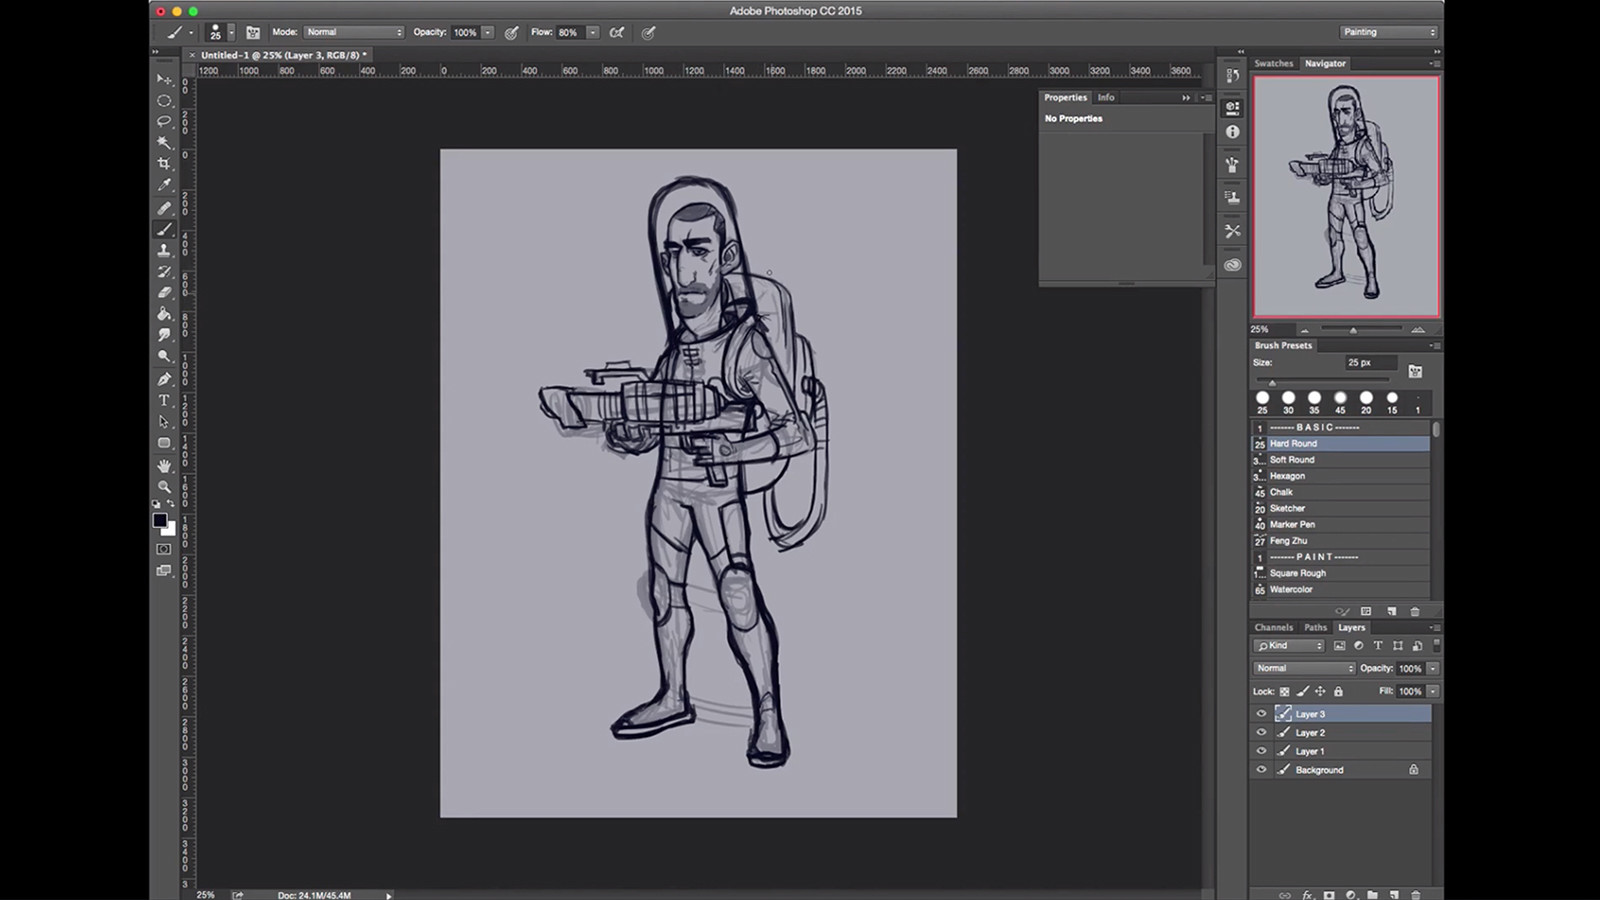Select the Lasso tool

point(165,121)
